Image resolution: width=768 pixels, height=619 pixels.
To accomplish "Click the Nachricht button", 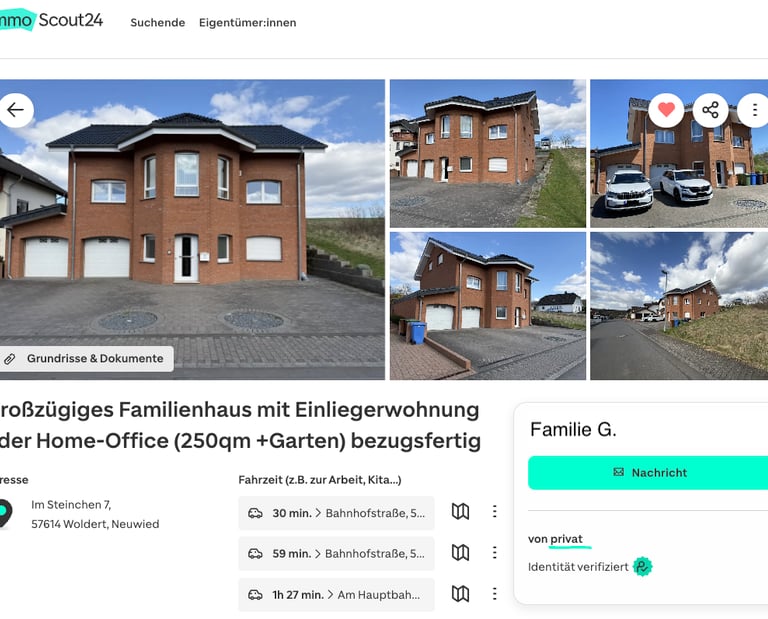I will tap(648, 473).
